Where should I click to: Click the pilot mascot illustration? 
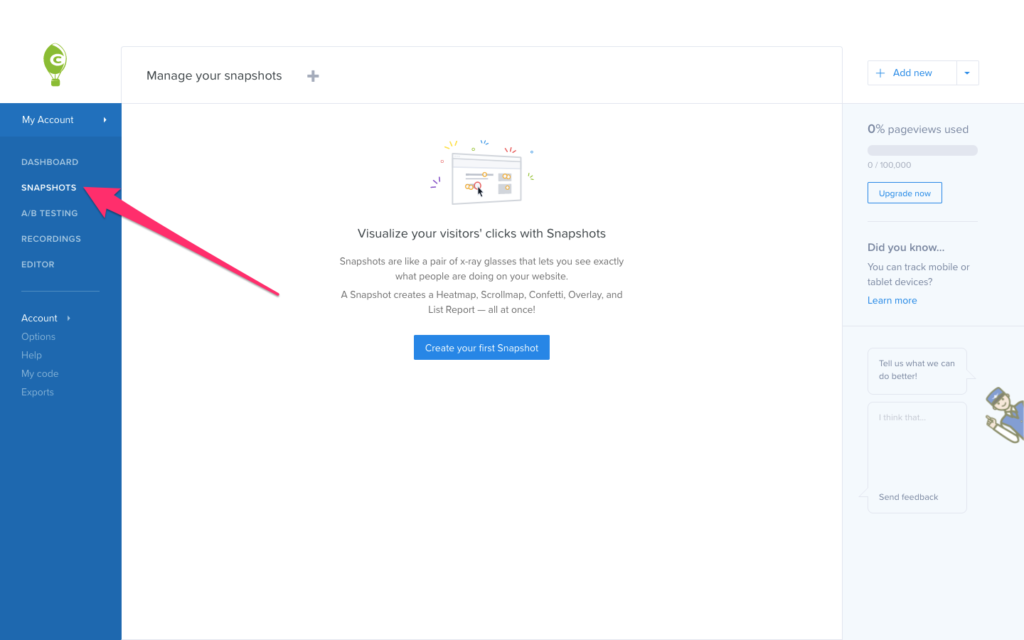point(1002,413)
